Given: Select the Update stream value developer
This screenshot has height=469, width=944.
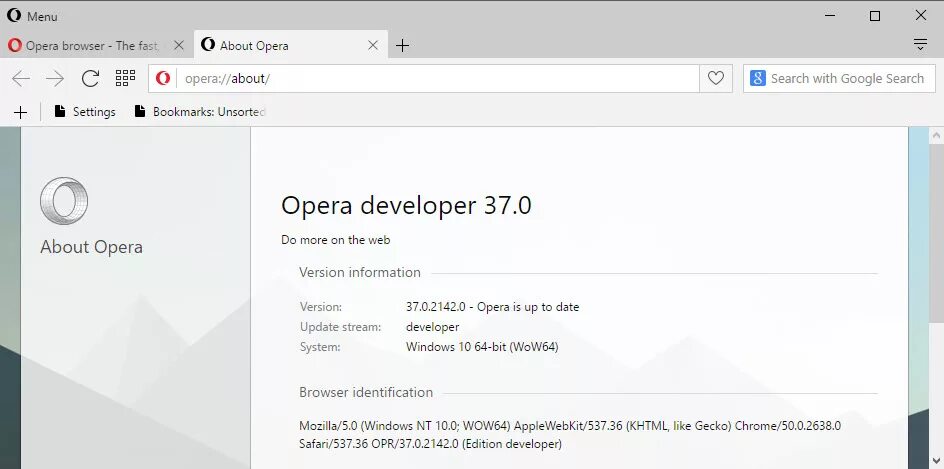Looking at the screenshot, I should 432,327.
